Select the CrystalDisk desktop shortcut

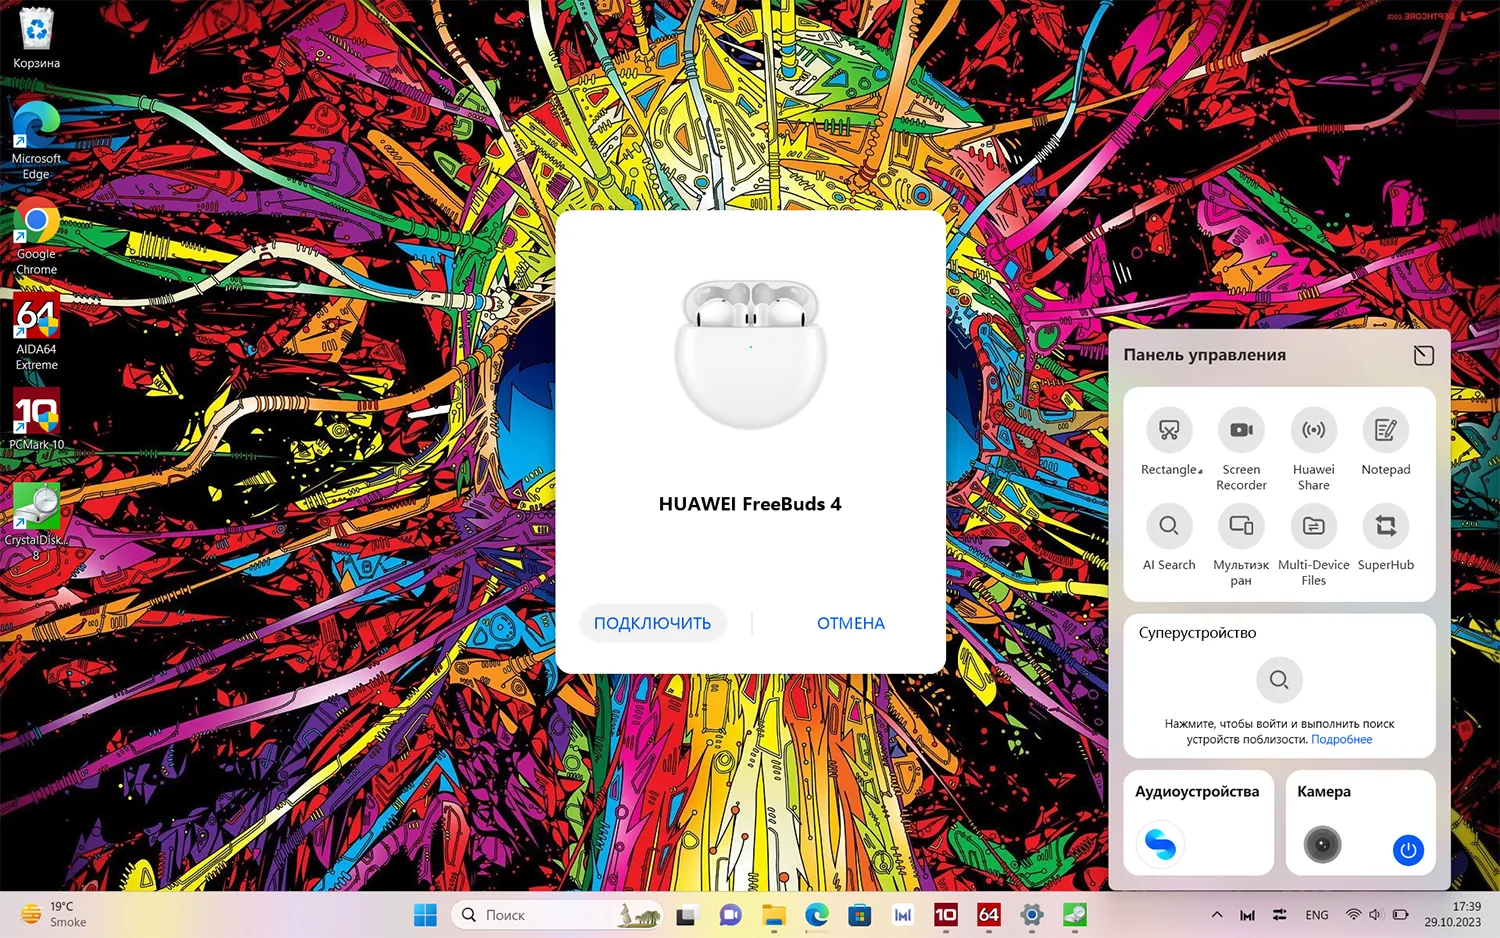pos(36,522)
